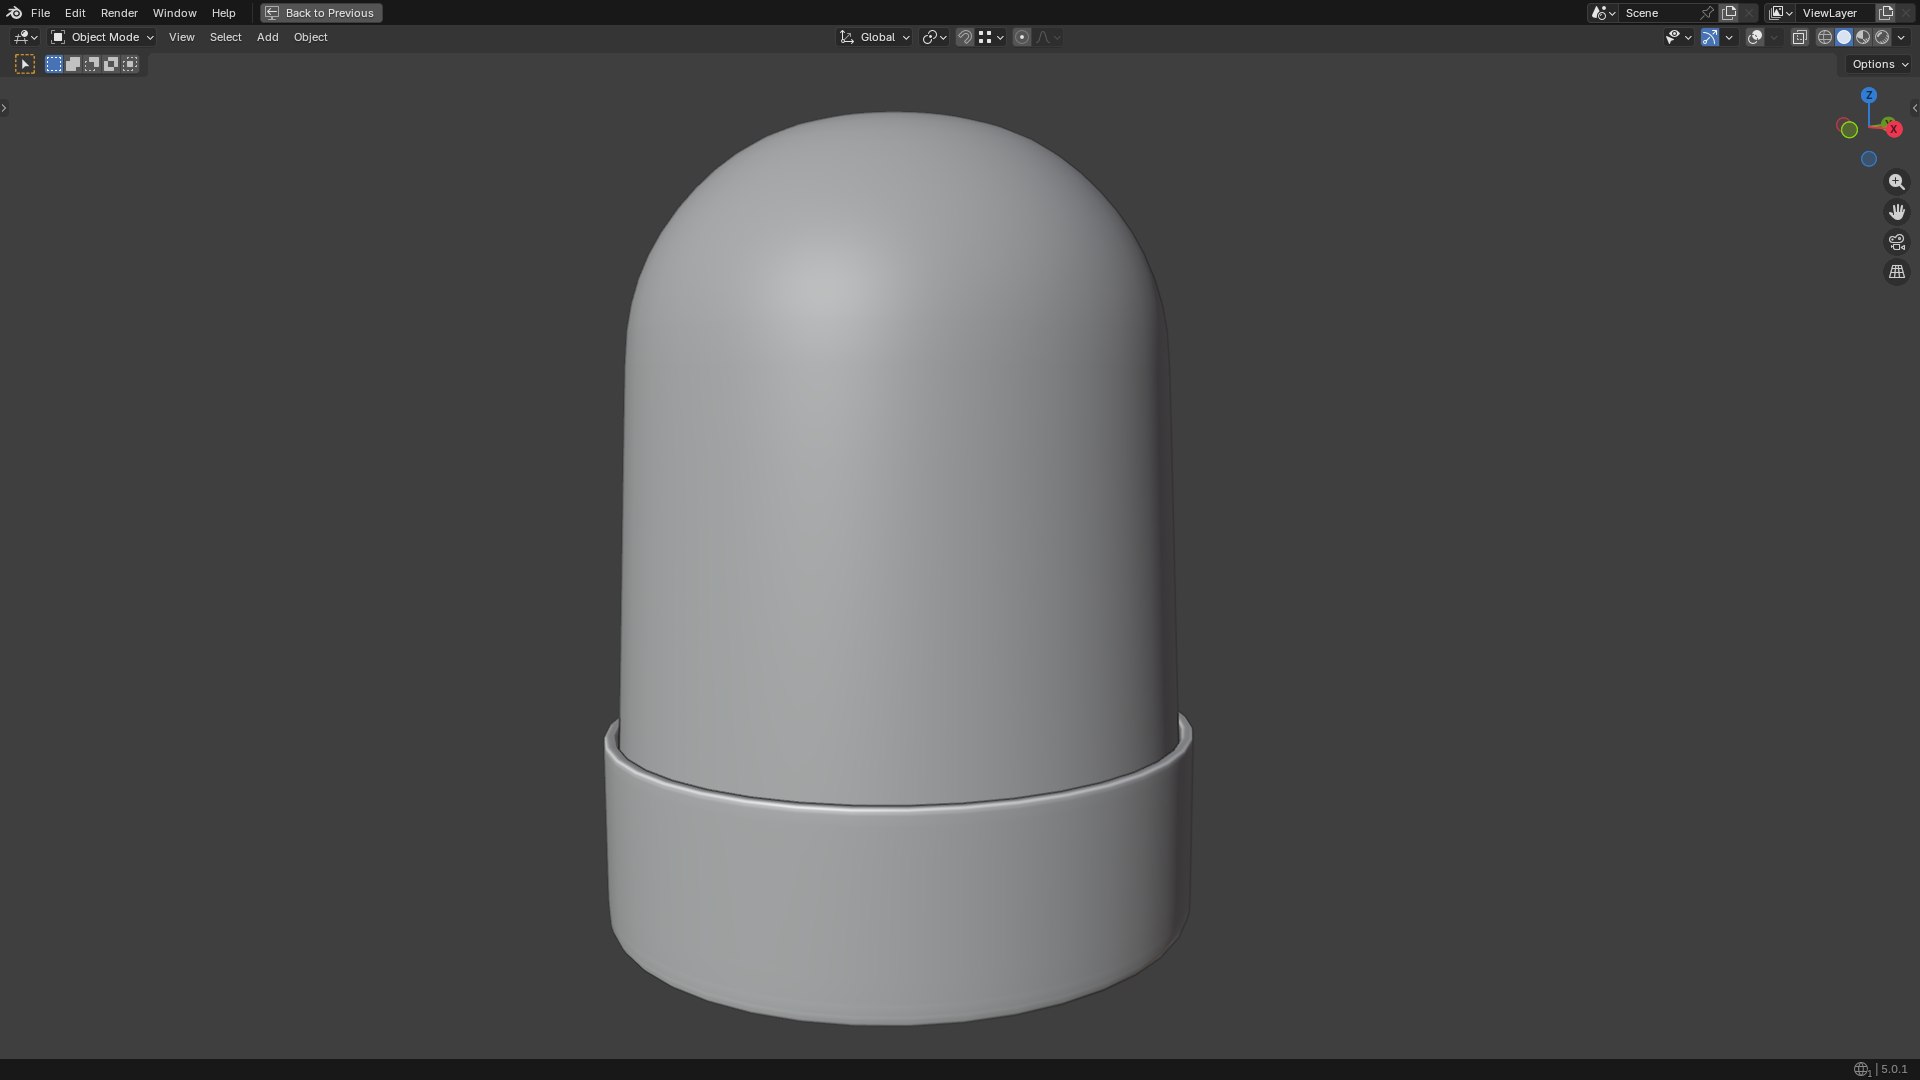This screenshot has height=1080, width=1920.
Task: Open the Object Mode dropdown
Action: click(x=103, y=37)
